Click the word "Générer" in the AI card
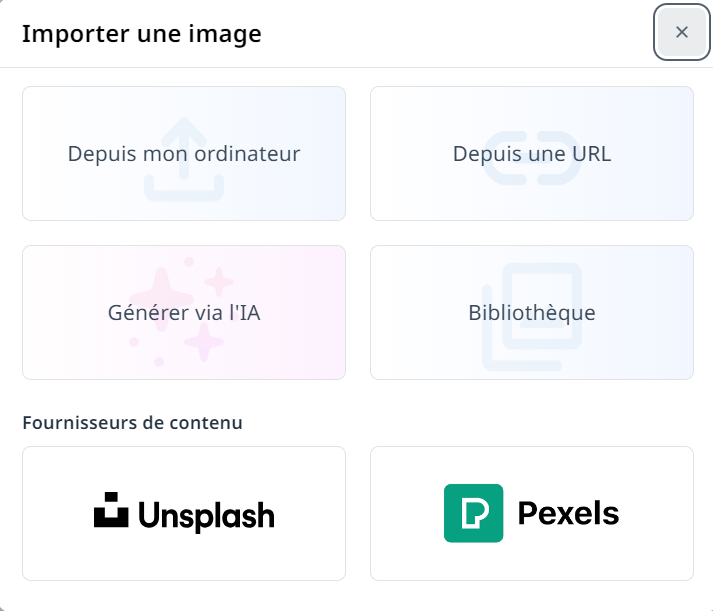 pyautogui.click(x=144, y=312)
